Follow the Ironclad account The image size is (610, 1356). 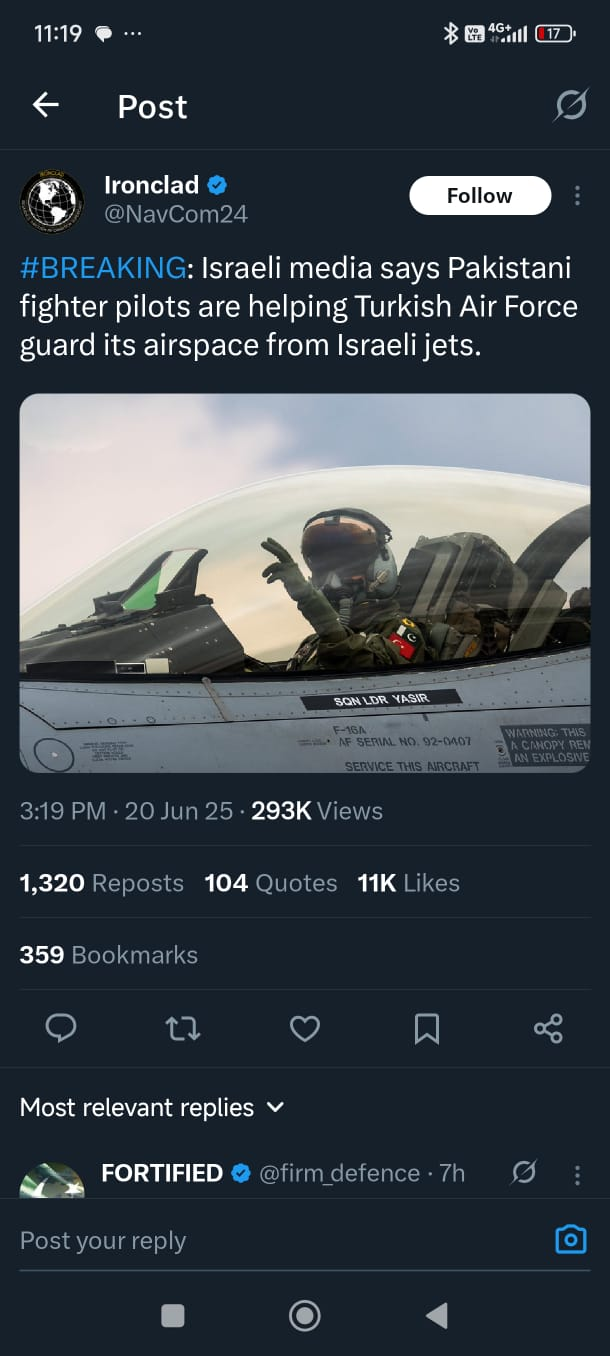(480, 196)
